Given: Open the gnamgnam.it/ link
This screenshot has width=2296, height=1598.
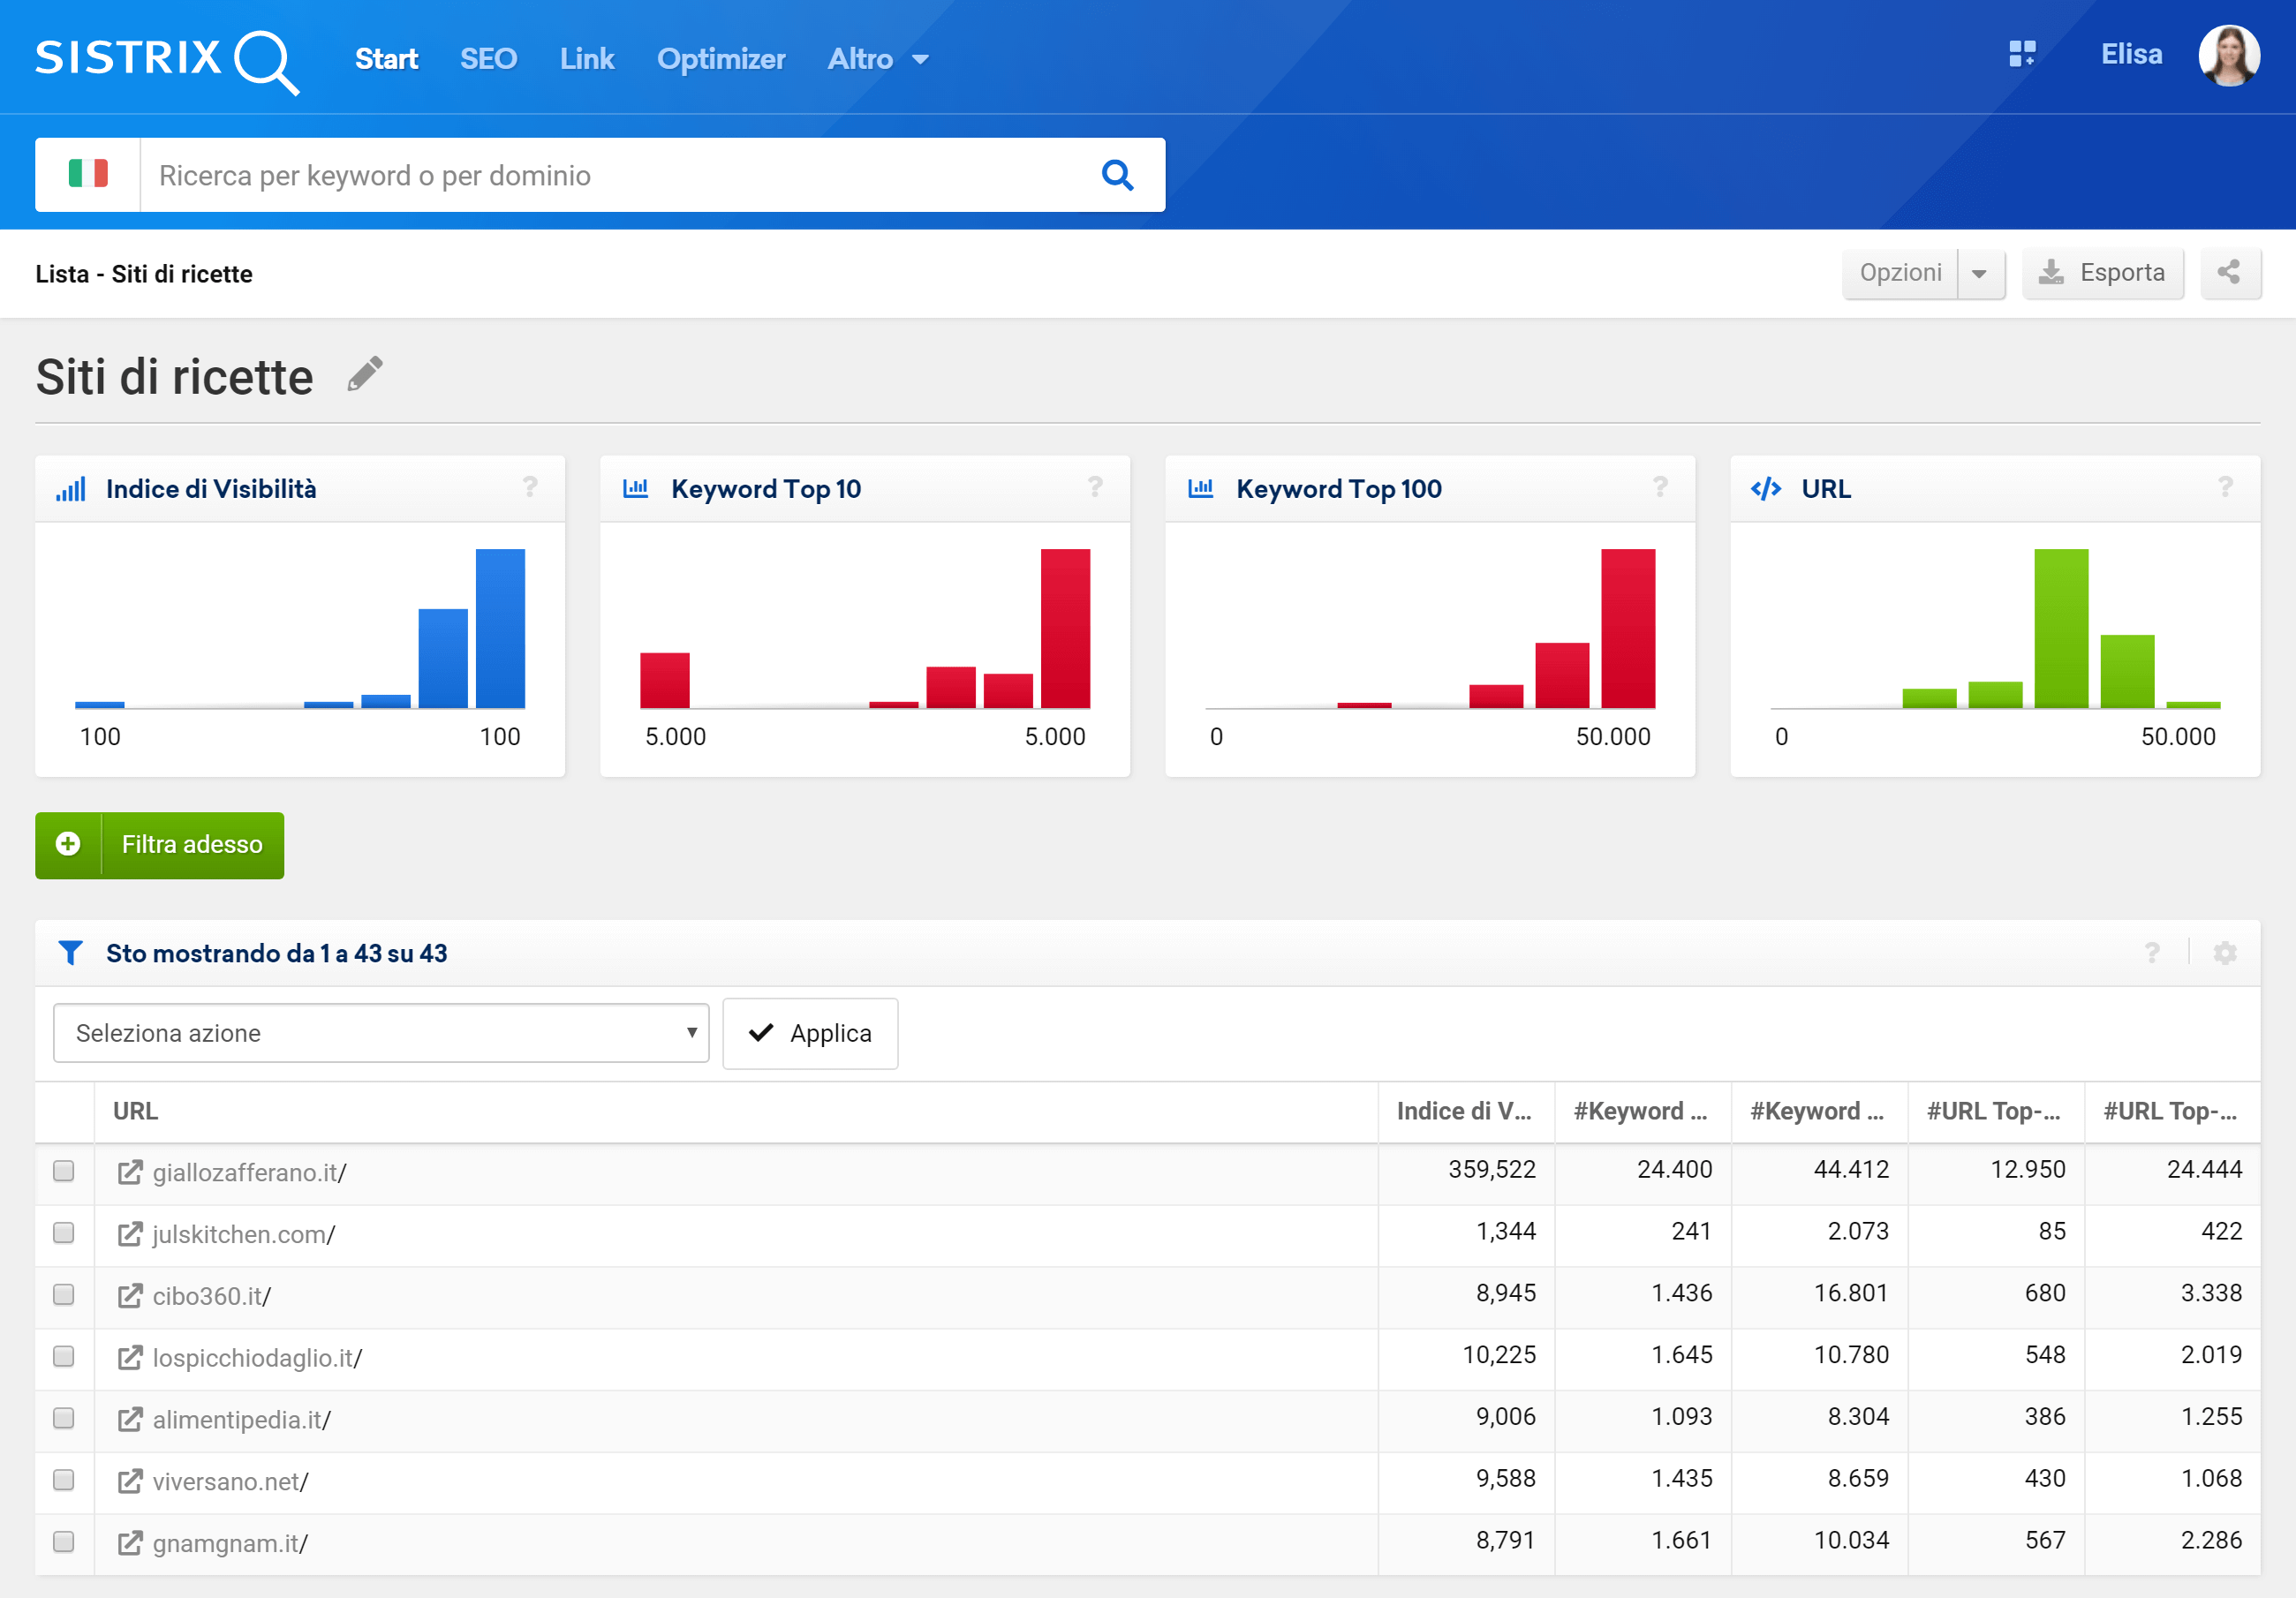Looking at the screenshot, I should click(x=230, y=1543).
